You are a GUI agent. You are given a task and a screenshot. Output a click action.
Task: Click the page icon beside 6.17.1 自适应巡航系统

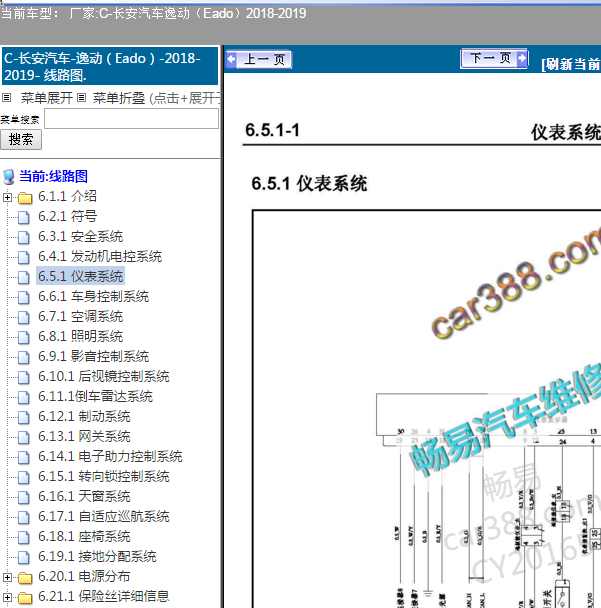(x=24, y=517)
